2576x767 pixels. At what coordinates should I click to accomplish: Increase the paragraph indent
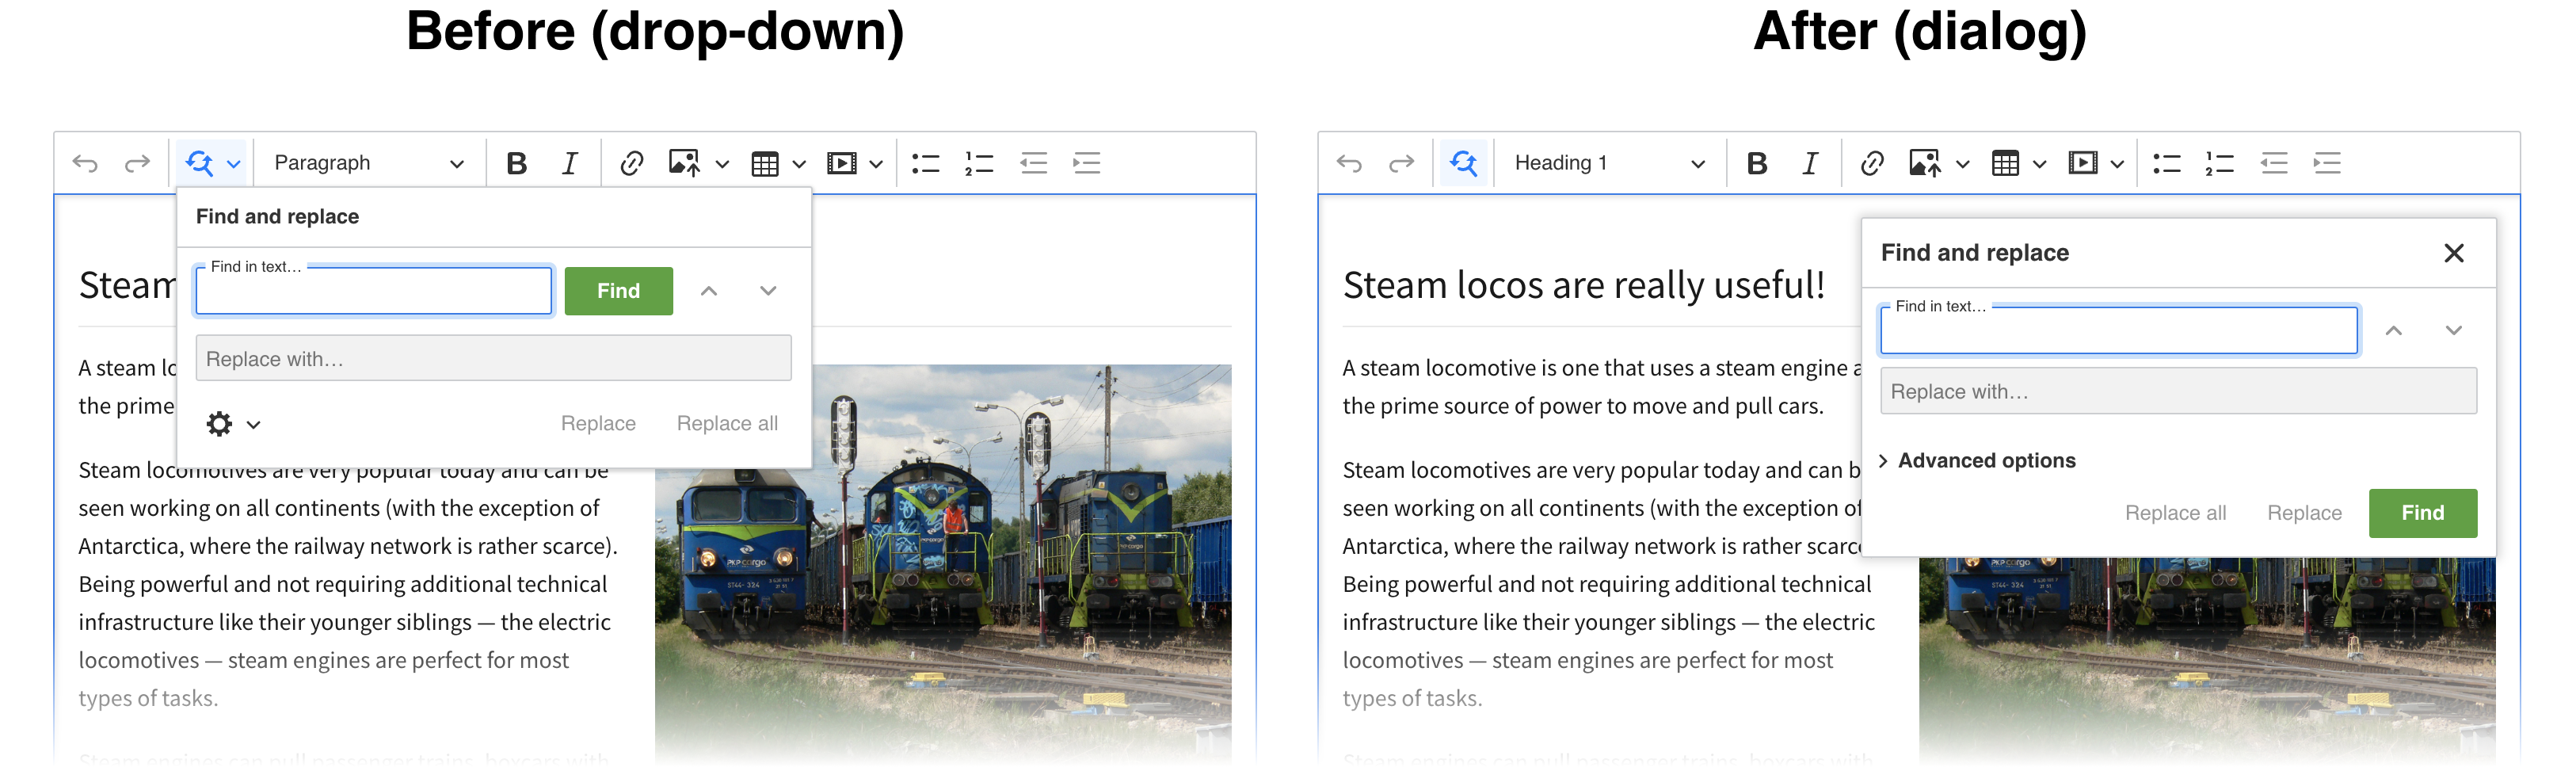click(x=1087, y=162)
